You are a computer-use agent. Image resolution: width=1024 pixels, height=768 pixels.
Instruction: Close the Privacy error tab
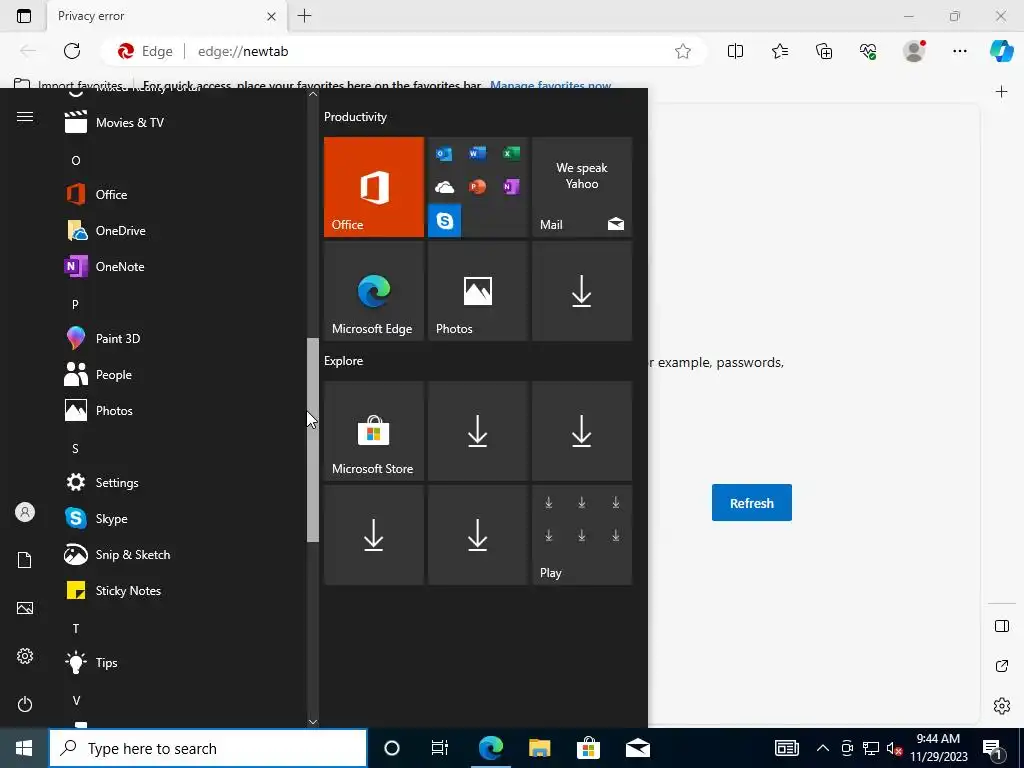pos(272,16)
